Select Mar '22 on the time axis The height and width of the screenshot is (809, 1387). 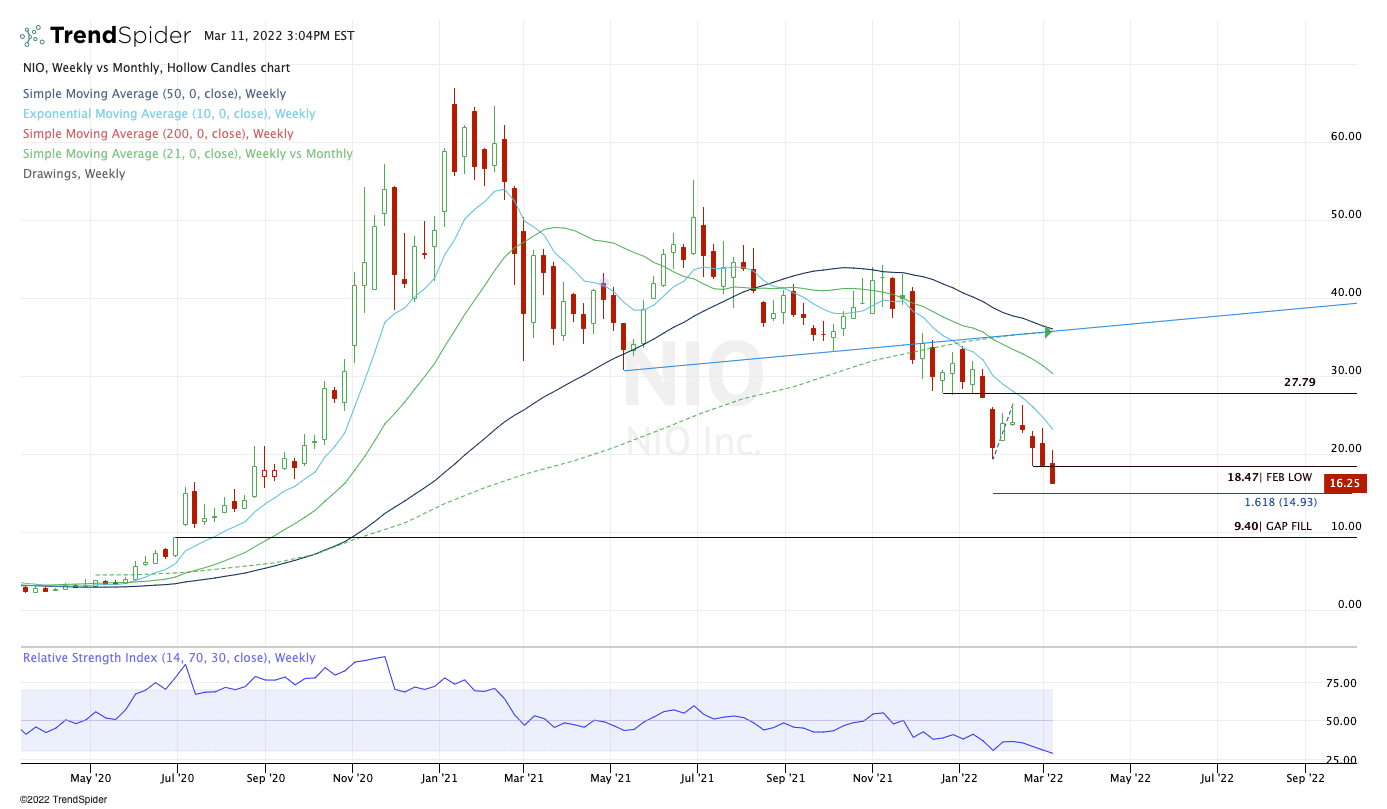click(x=1043, y=776)
